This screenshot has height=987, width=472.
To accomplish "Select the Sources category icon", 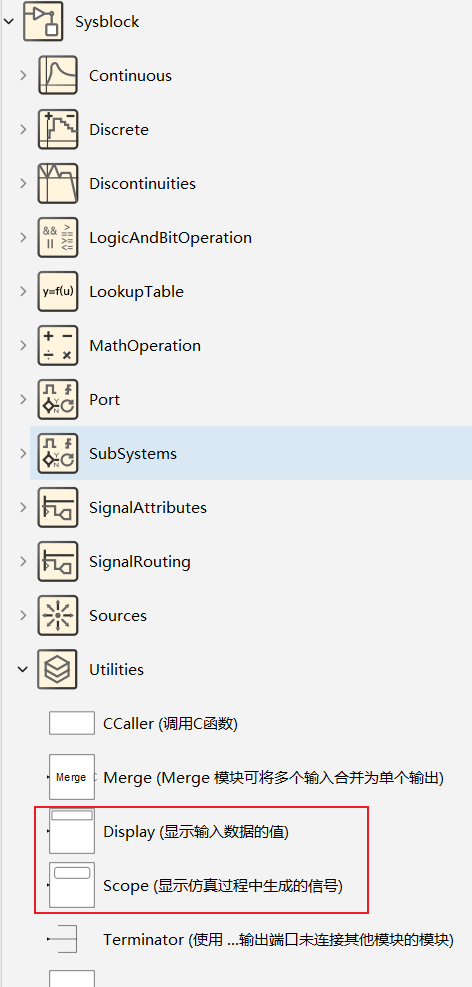I will (x=58, y=616).
